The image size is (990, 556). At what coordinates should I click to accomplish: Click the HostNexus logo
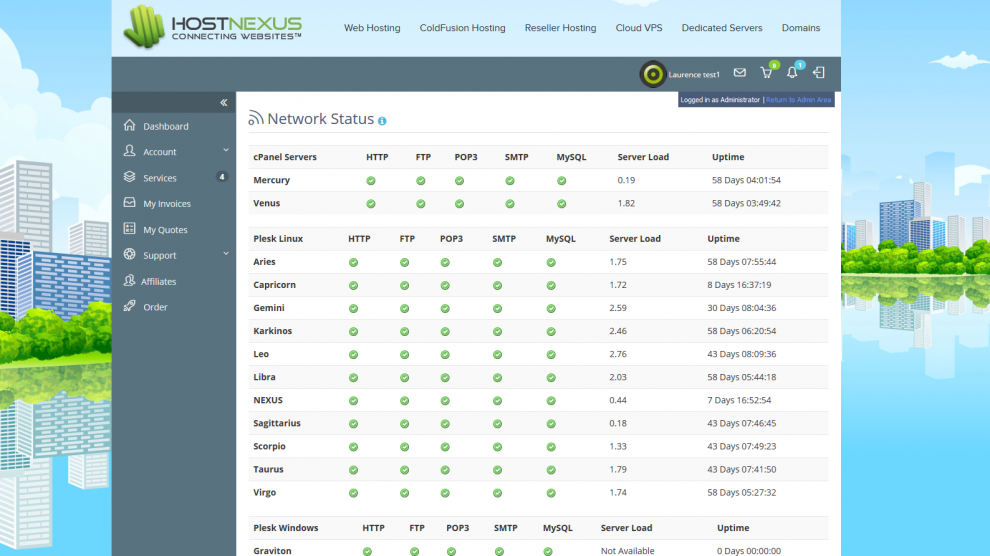213,27
